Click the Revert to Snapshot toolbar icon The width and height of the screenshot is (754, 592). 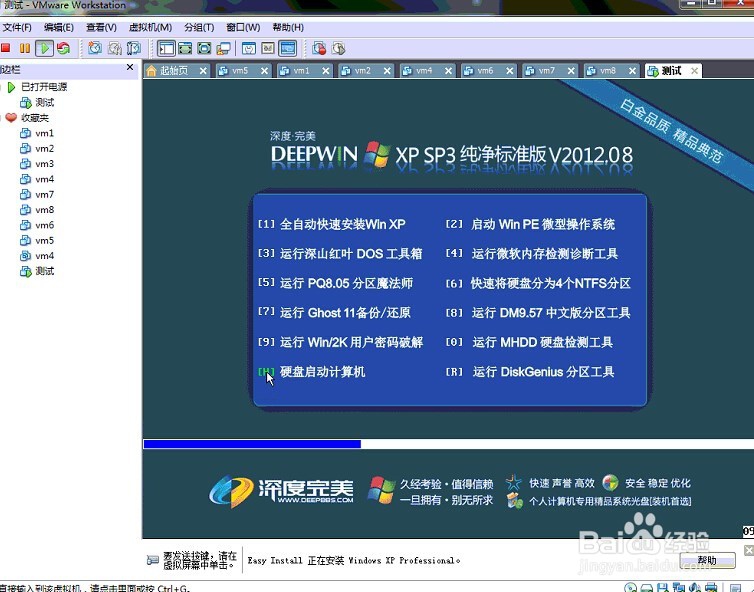(x=114, y=48)
